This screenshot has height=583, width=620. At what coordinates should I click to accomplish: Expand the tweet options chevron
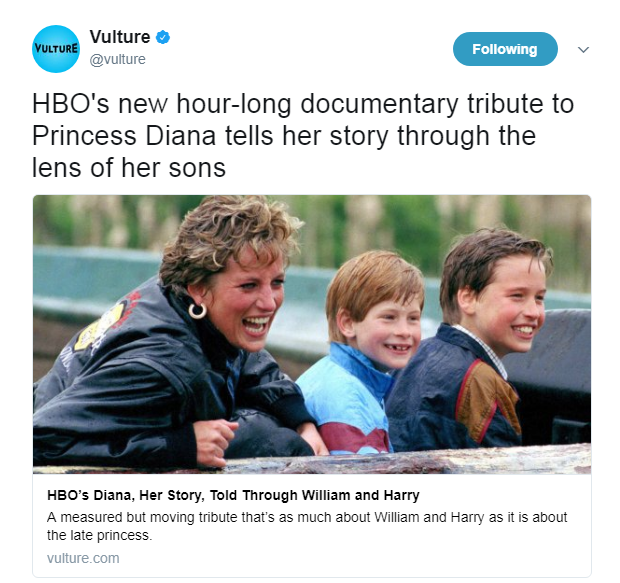coord(583,49)
